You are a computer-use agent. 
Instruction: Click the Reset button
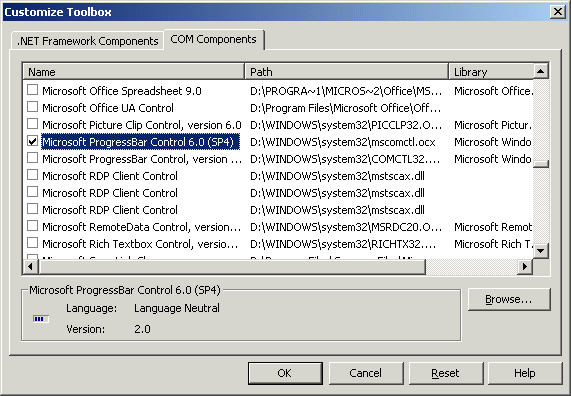click(446, 373)
